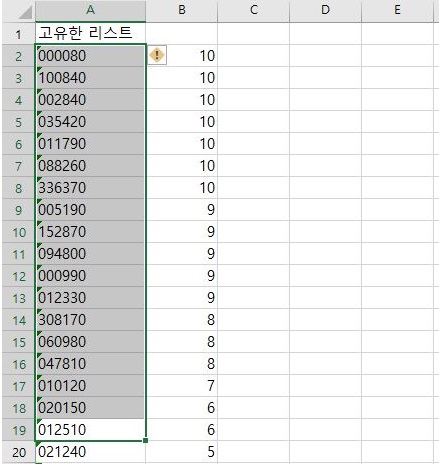Select cell containing 088260

90,166
